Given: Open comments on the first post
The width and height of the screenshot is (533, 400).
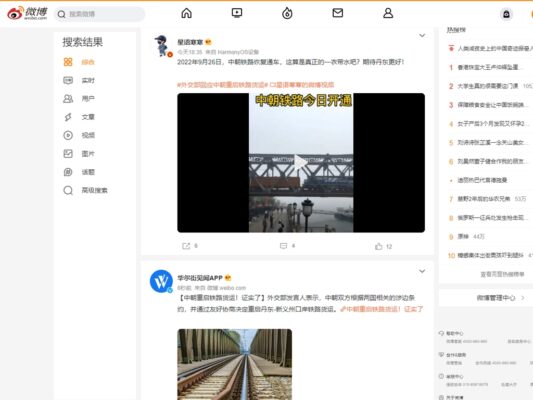Looking at the screenshot, I should [287, 246].
